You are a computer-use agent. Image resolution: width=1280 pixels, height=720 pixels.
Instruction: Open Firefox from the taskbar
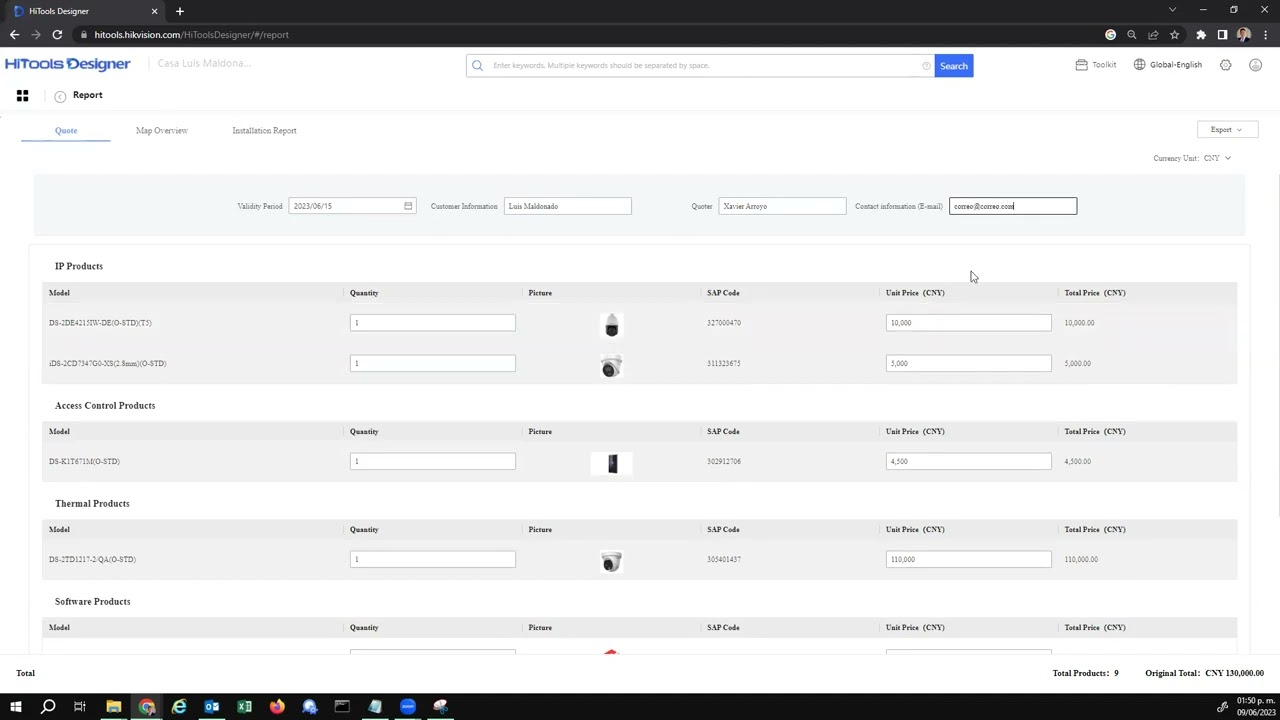[x=277, y=707]
